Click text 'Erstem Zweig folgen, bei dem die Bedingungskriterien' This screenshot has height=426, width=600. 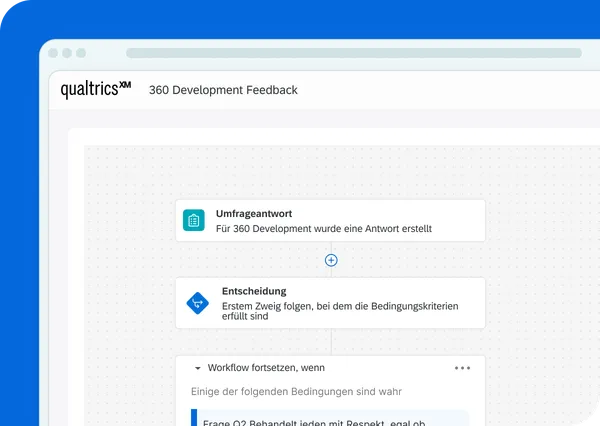click(x=340, y=306)
